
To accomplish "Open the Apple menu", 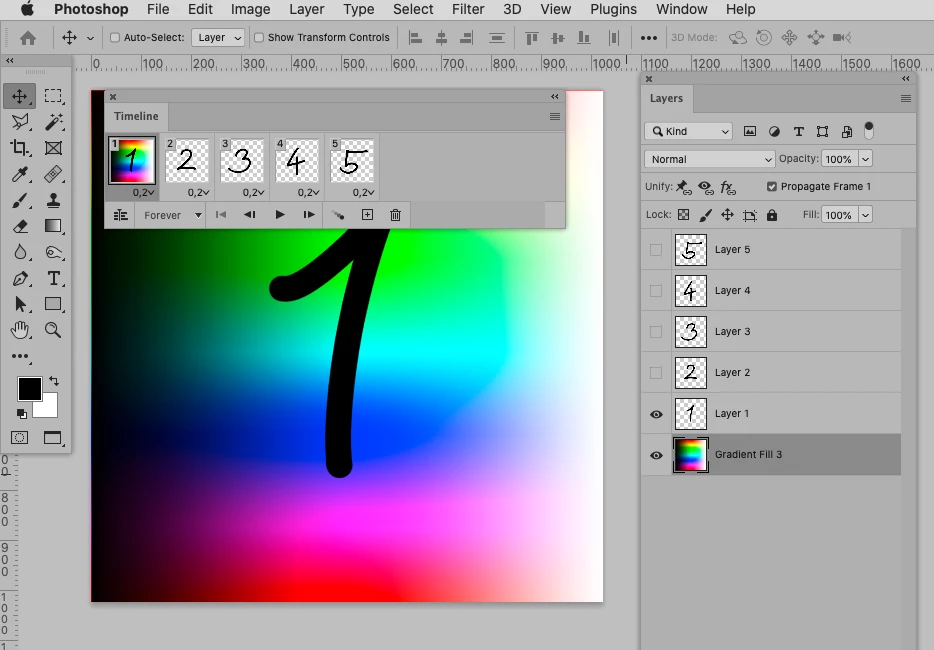I will (27, 9).
